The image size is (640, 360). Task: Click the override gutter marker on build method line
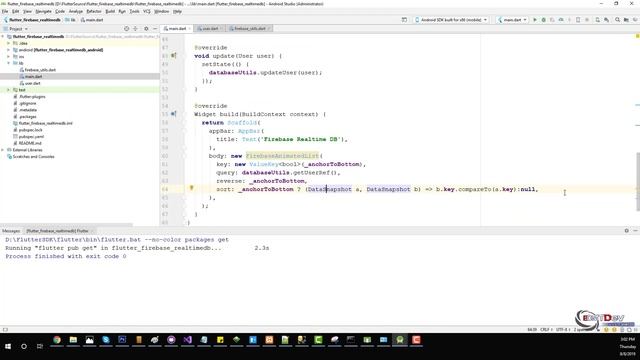pyautogui.click(x=173, y=114)
